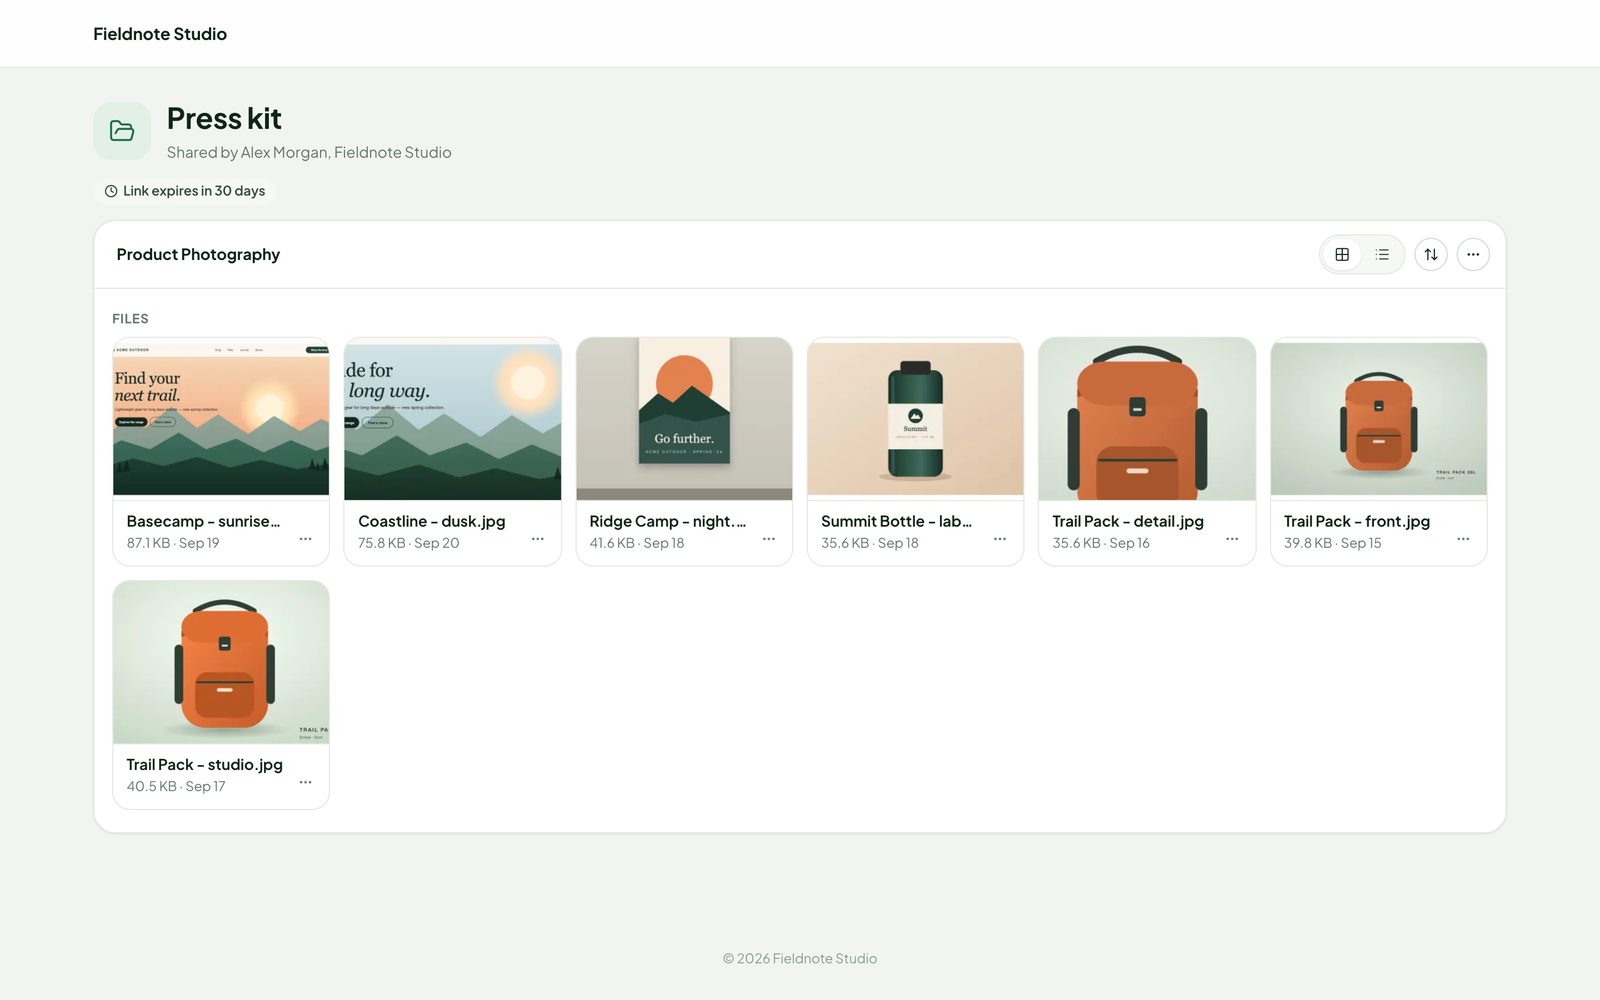Open more options for Trail Pack – detail.jpg
The width and height of the screenshot is (1600, 1000).
[x=1231, y=539]
